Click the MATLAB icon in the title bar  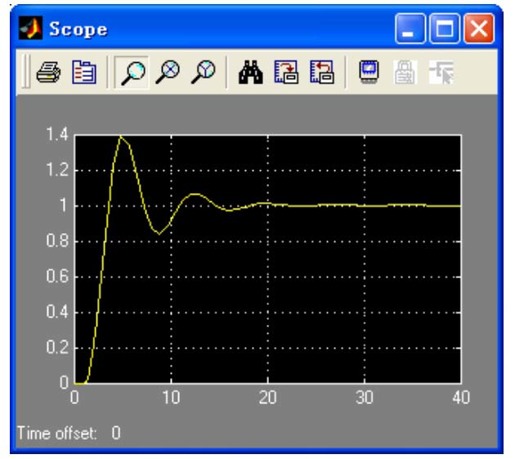coord(31,28)
